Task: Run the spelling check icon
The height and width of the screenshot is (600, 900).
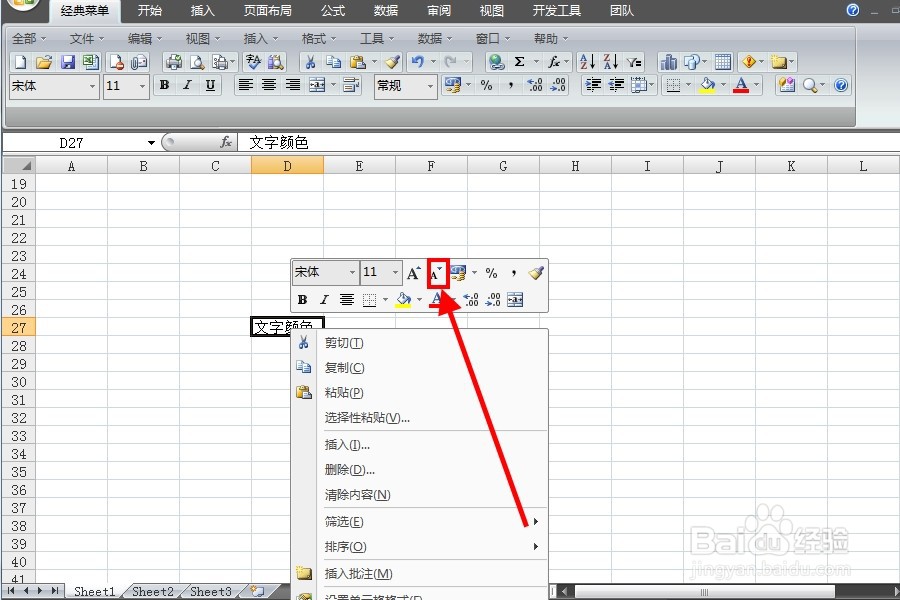Action: 253,62
